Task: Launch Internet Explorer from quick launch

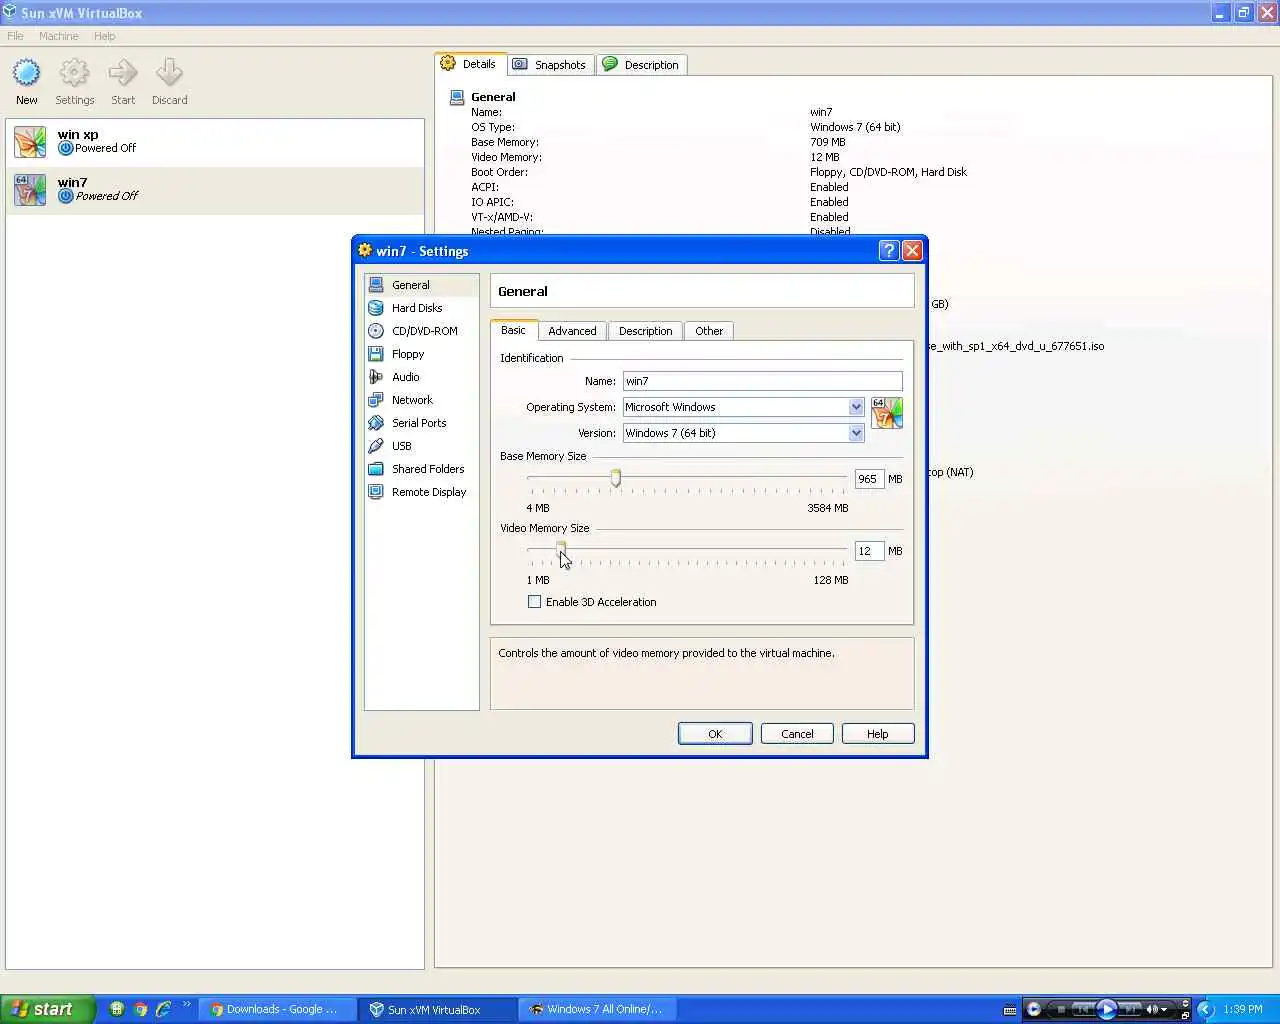Action: click(x=163, y=1009)
